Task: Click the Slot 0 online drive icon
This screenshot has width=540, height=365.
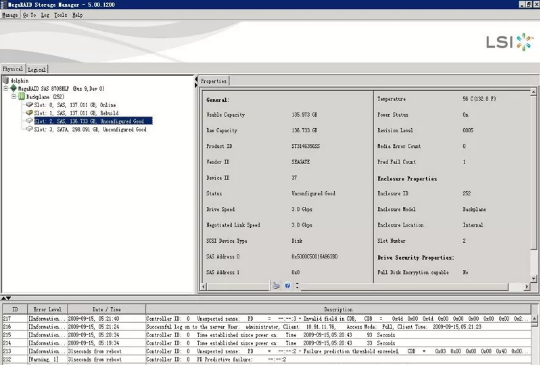Action: tap(29, 104)
